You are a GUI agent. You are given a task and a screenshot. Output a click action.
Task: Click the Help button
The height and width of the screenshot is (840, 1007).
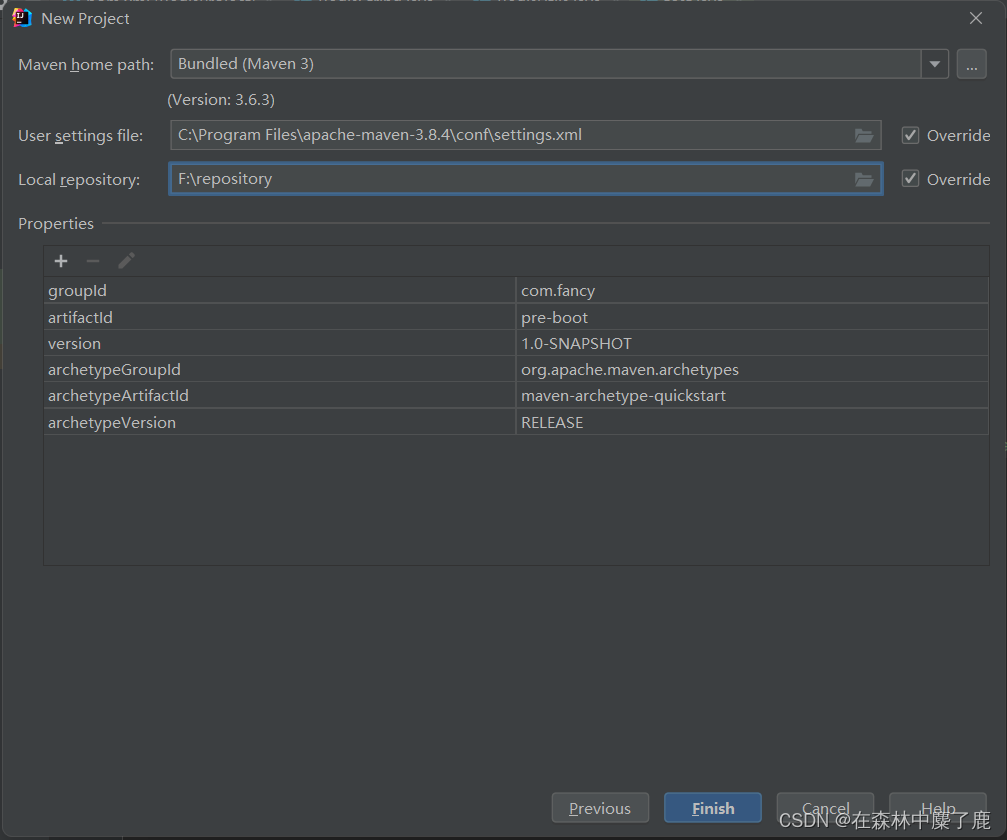[938, 808]
